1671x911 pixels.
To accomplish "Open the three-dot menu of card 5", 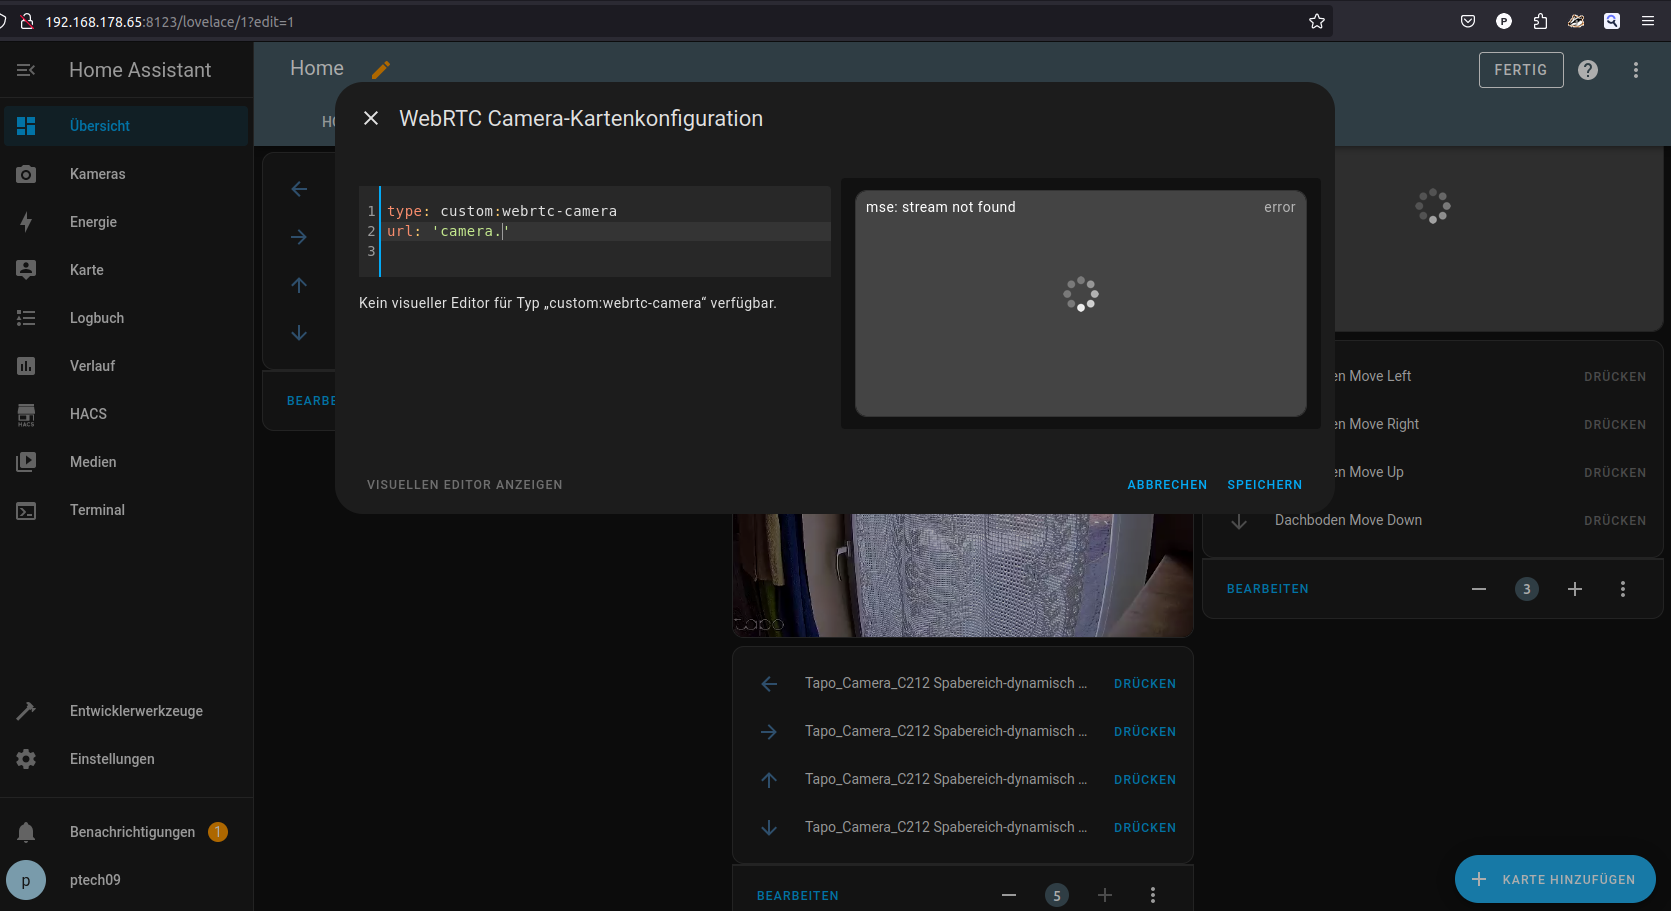I will 1153,895.
